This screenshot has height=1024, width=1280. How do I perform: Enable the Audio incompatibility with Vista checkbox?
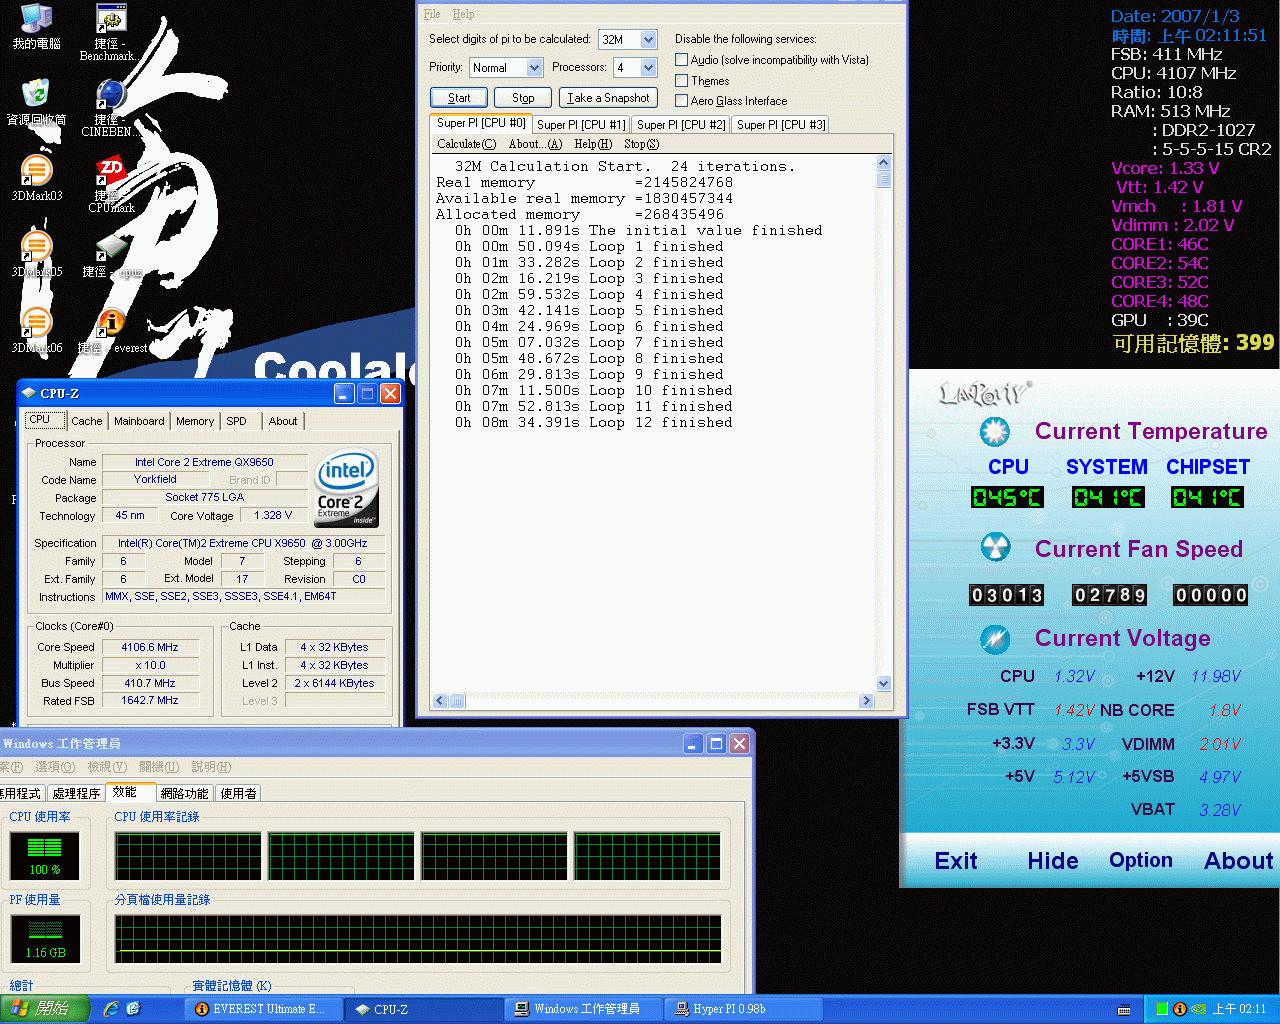click(681, 60)
